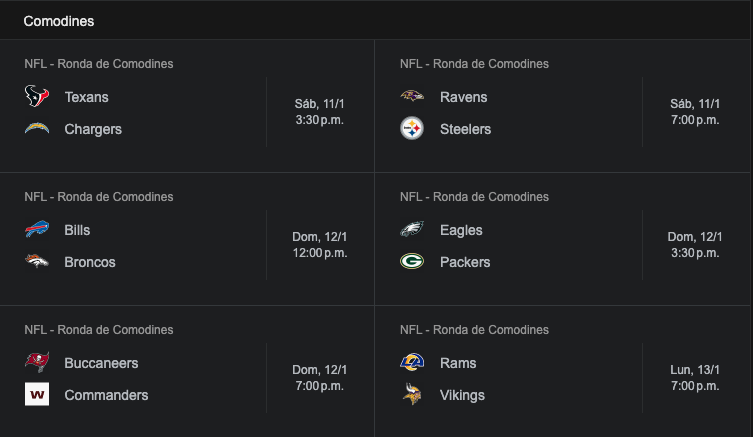Click the Vikings team name
Viewport: 753px width, 437px height.
[x=462, y=395]
